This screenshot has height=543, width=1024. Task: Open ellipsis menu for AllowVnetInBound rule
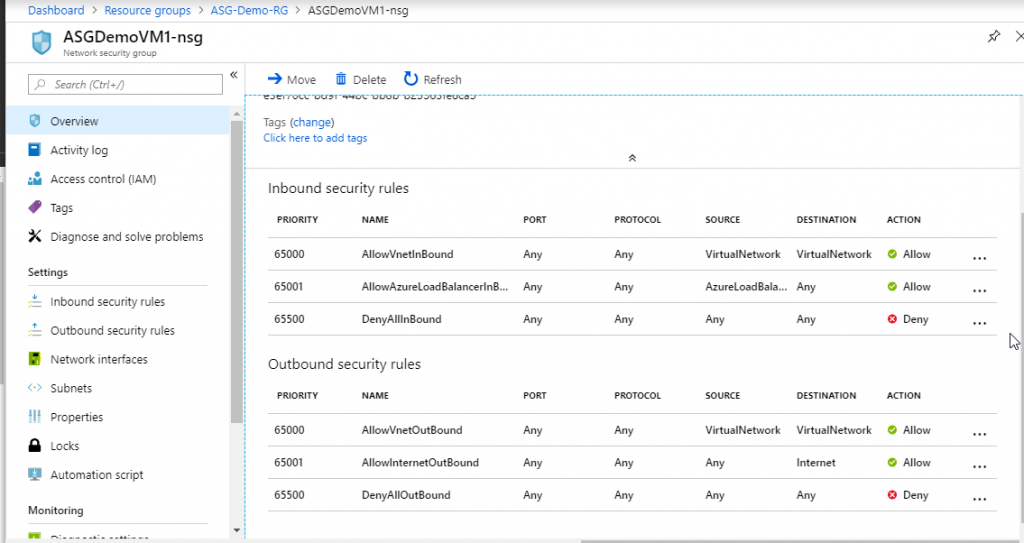[x=979, y=256]
